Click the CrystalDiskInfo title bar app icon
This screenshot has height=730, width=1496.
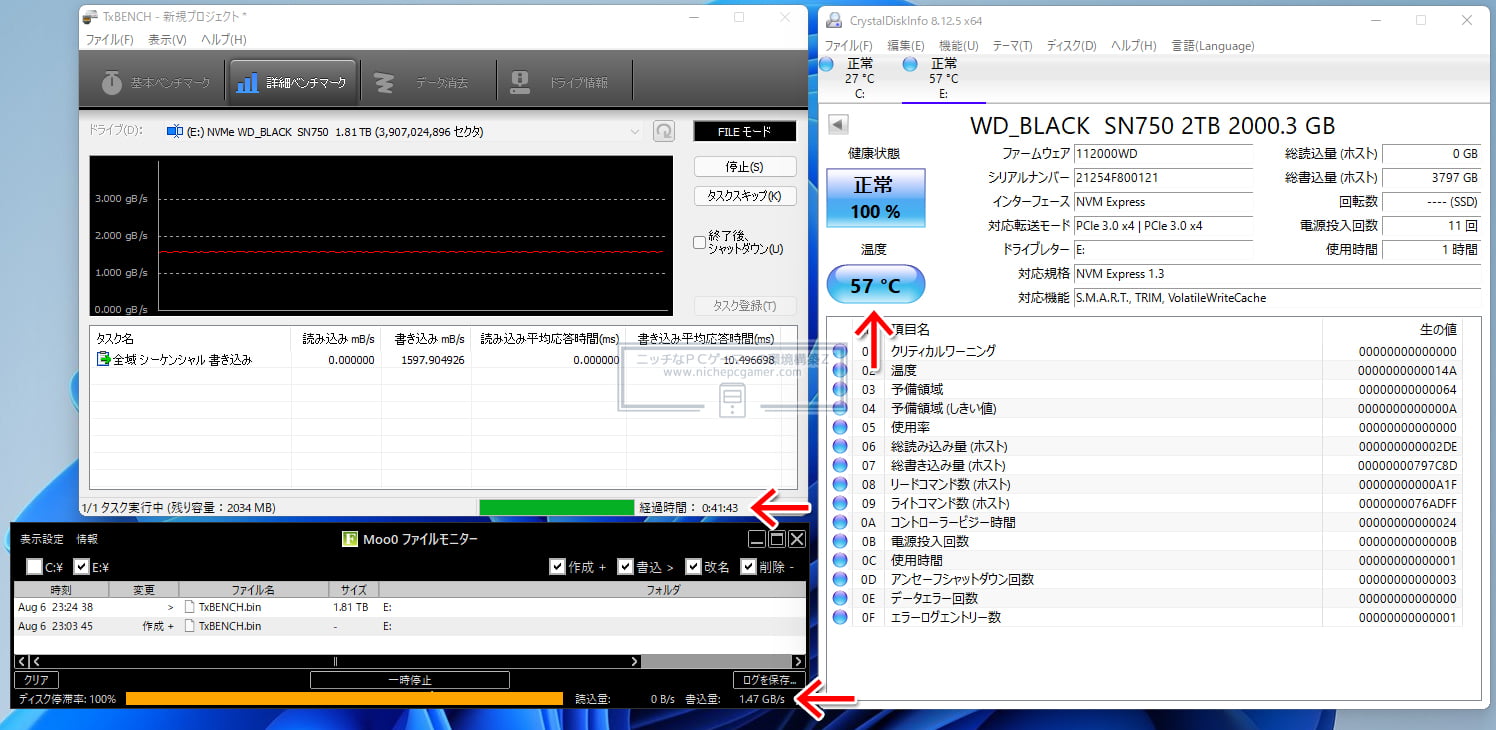click(834, 19)
